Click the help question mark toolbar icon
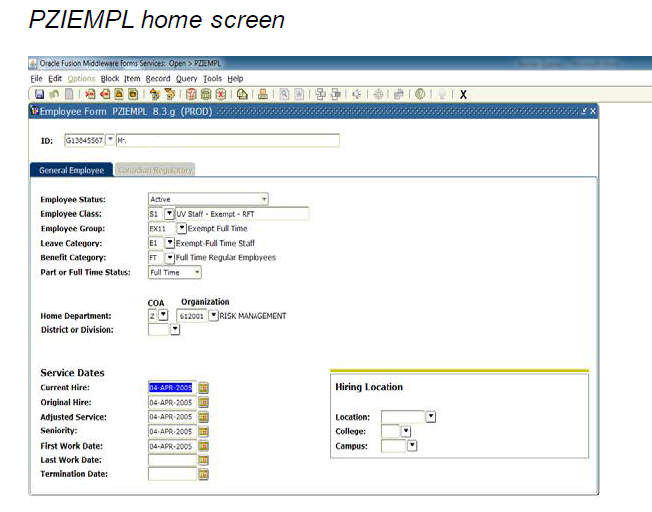The width and height of the screenshot is (652, 512). [420, 94]
